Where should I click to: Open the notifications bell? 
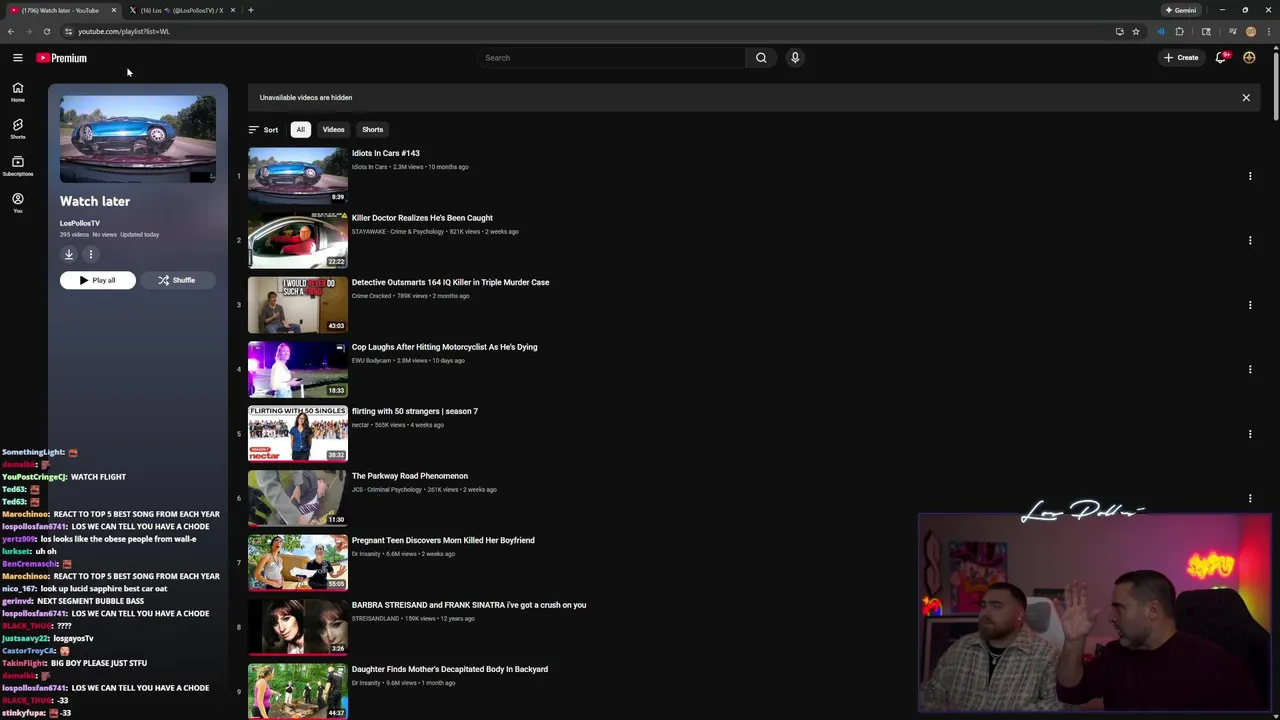[1221, 58]
